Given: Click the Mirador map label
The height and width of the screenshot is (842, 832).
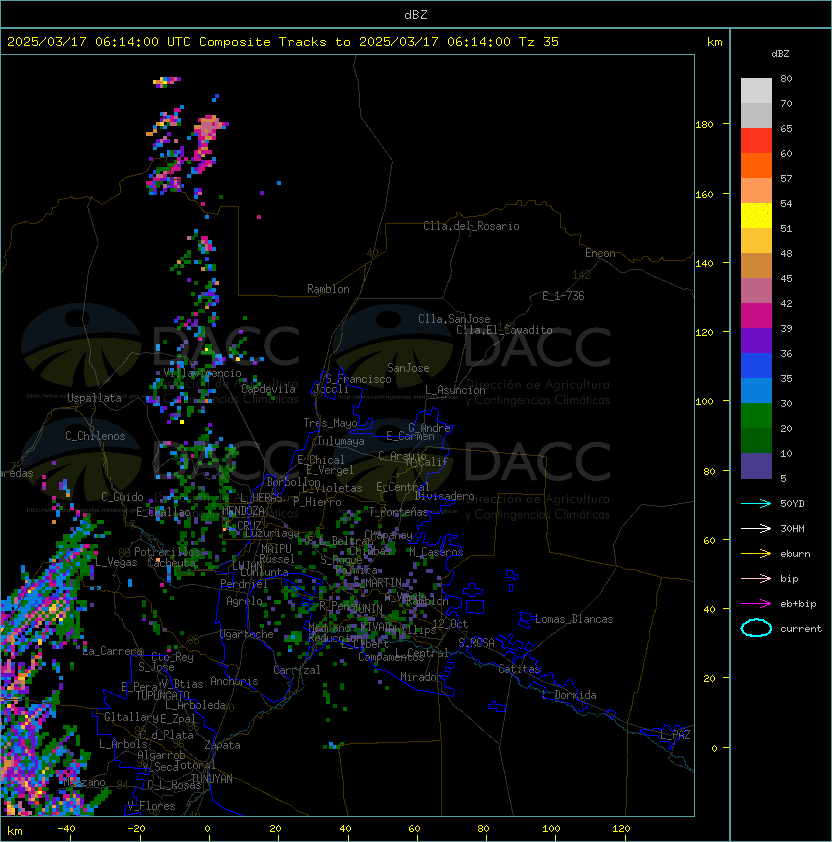Looking at the screenshot, I should coord(422,677).
